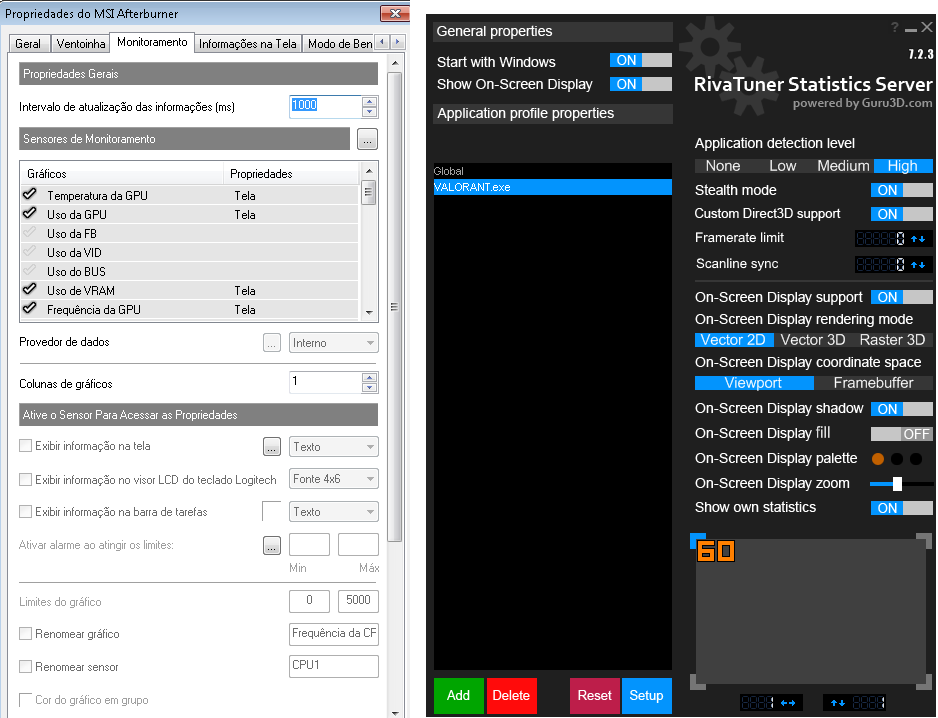Click the red Delete button
This screenshot has height=718, width=938.
pyautogui.click(x=511, y=695)
